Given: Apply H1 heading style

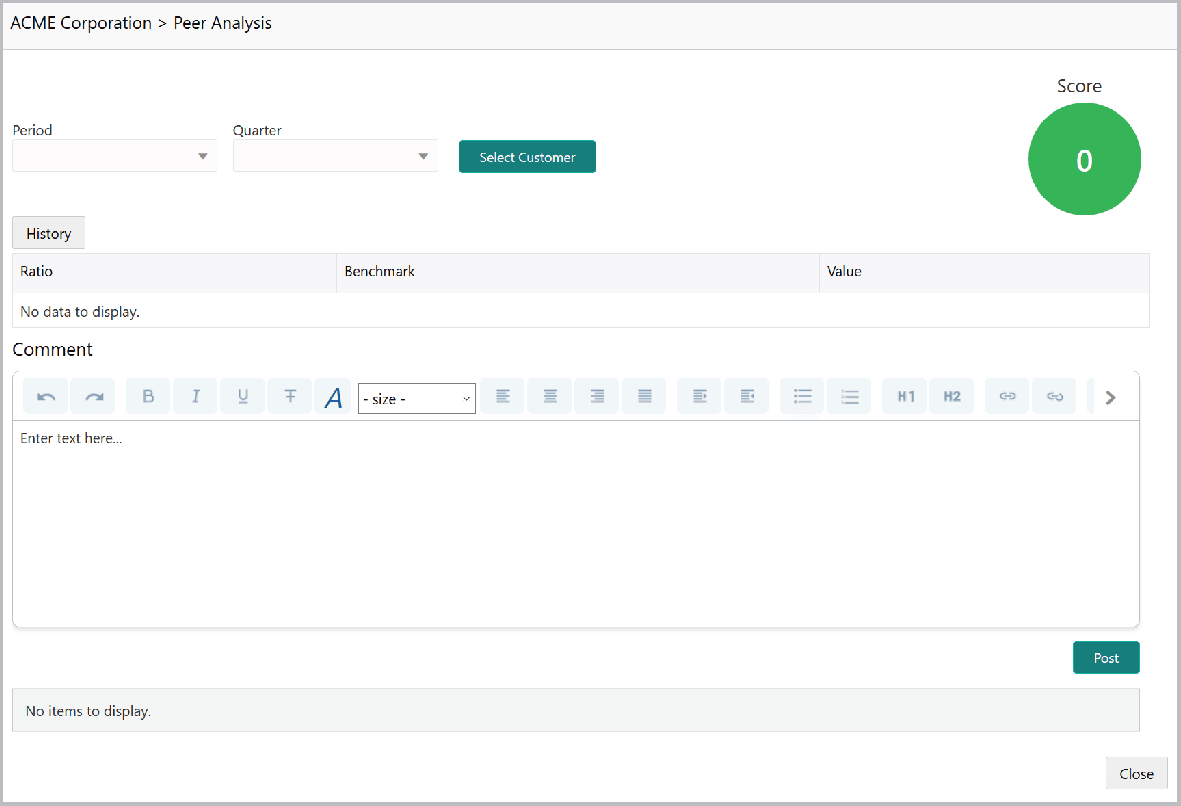Looking at the screenshot, I should [x=905, y=396].
